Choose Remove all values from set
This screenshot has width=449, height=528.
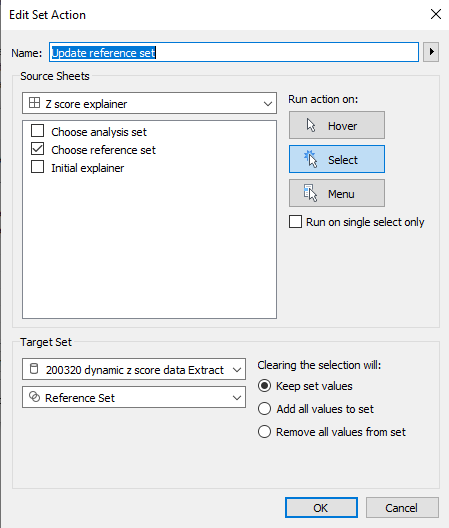coord(264,431)
